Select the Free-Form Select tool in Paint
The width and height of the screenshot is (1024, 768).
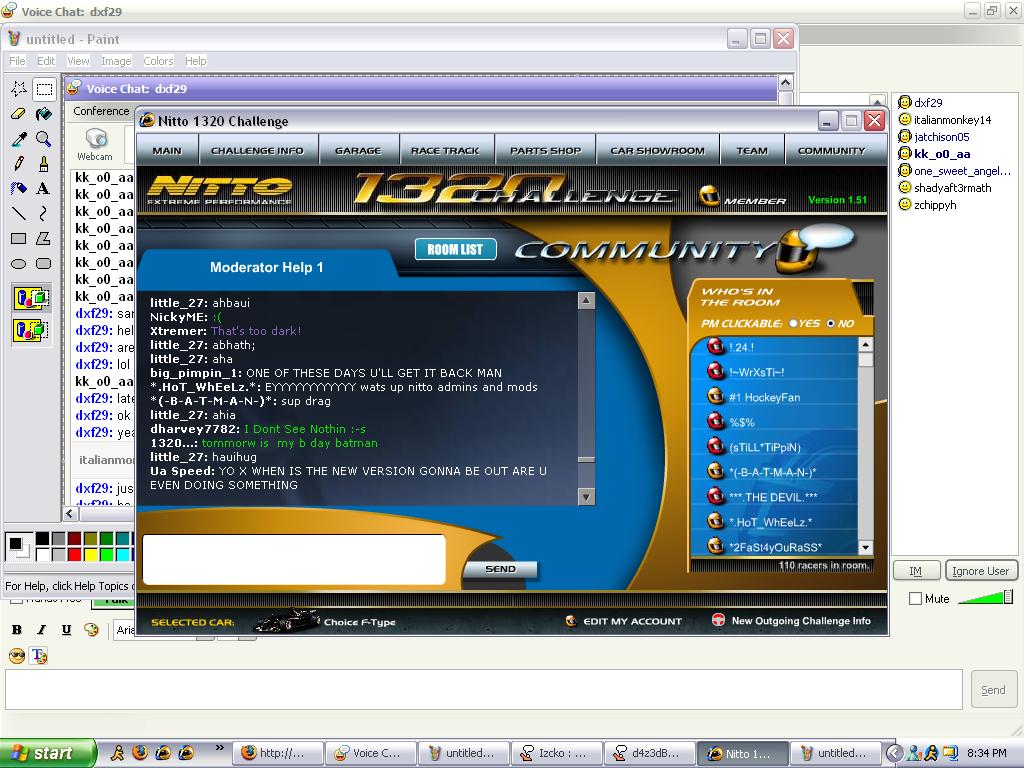click(19, 89)
